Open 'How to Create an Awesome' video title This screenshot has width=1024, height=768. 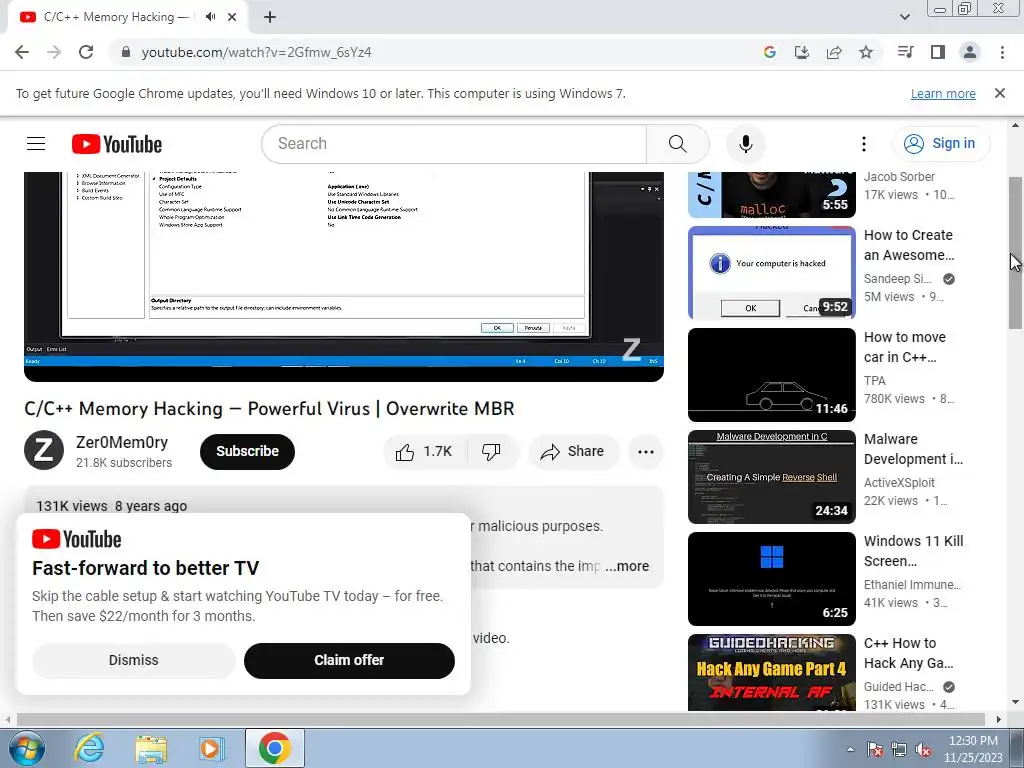908,245
